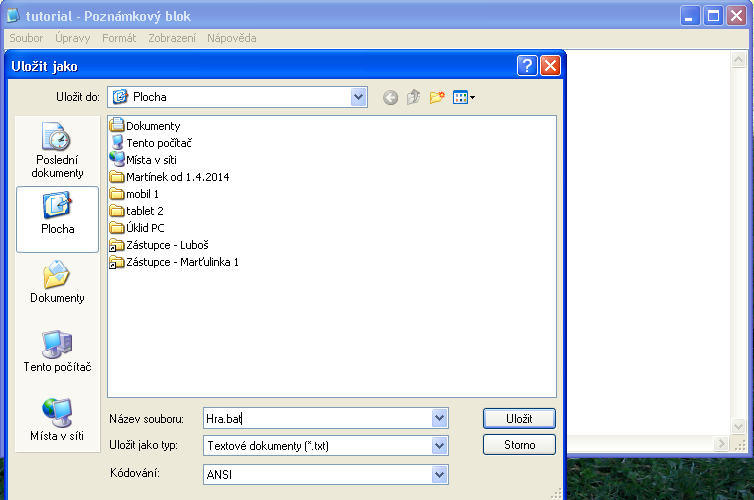The height and width of the screenshot is (500, 754).
Task: Click the dialog Help question mark button
Action: [x=528, y=67]
